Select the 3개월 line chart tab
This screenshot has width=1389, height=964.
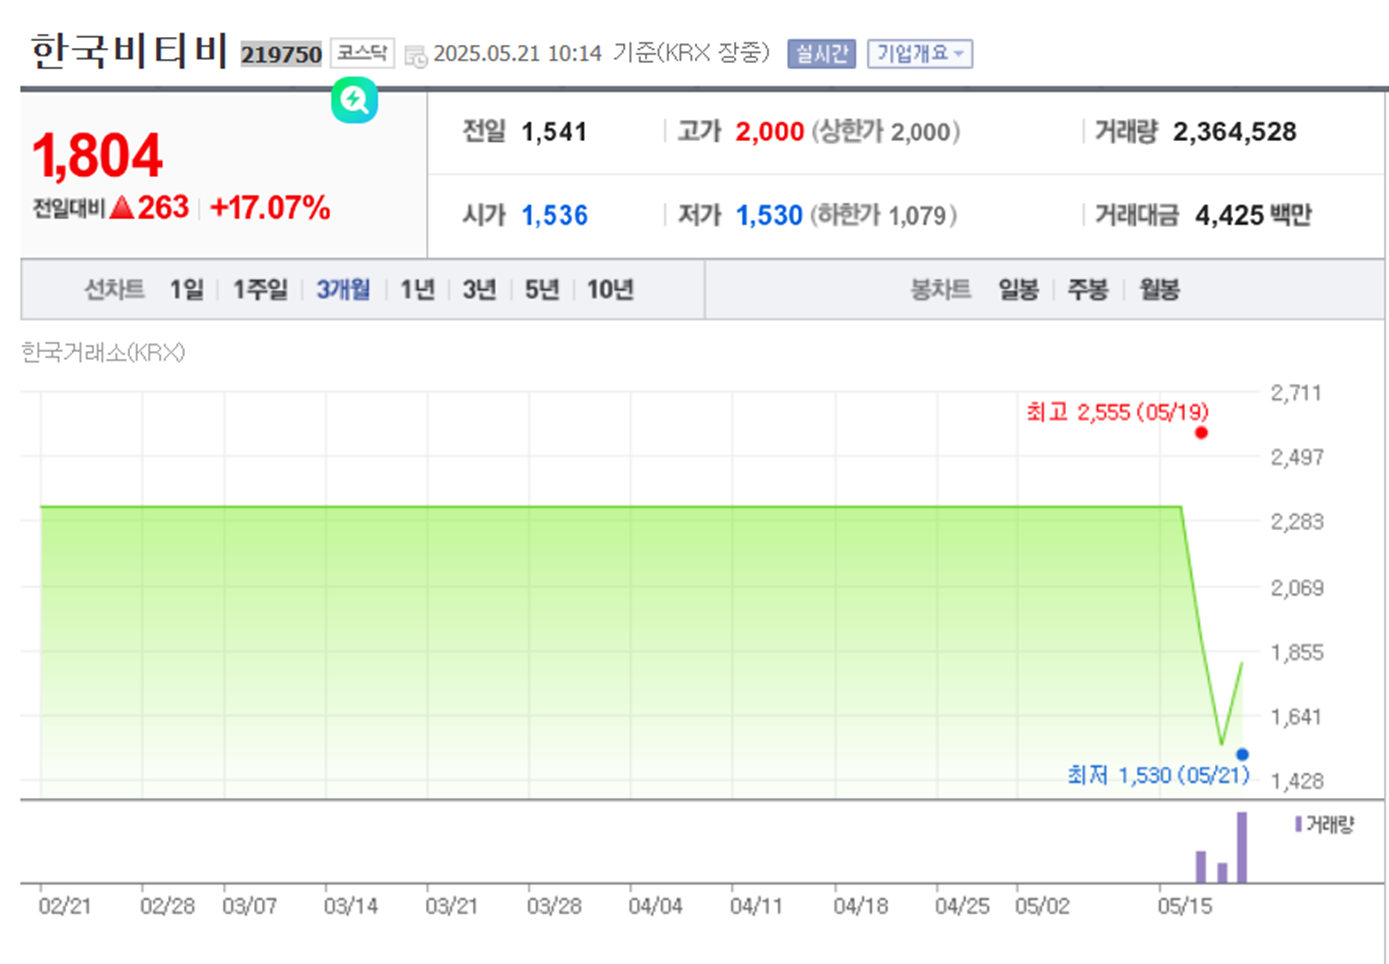click(343, 290)
